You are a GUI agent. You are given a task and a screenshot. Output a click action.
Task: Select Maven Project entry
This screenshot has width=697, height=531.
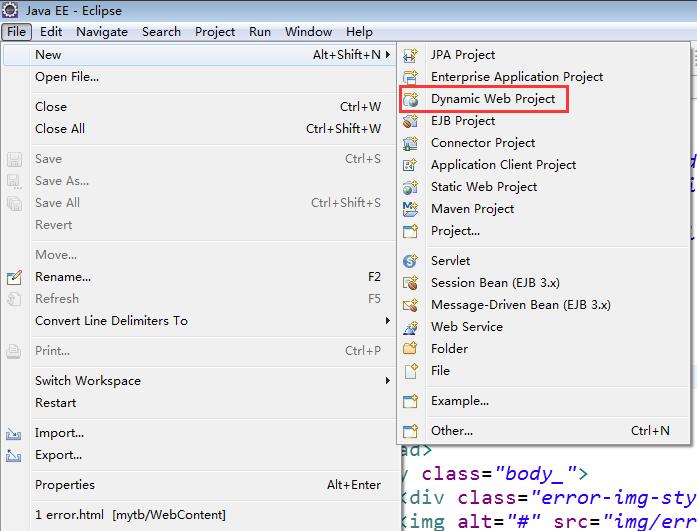pyautogui.click(x=544, y=209)
